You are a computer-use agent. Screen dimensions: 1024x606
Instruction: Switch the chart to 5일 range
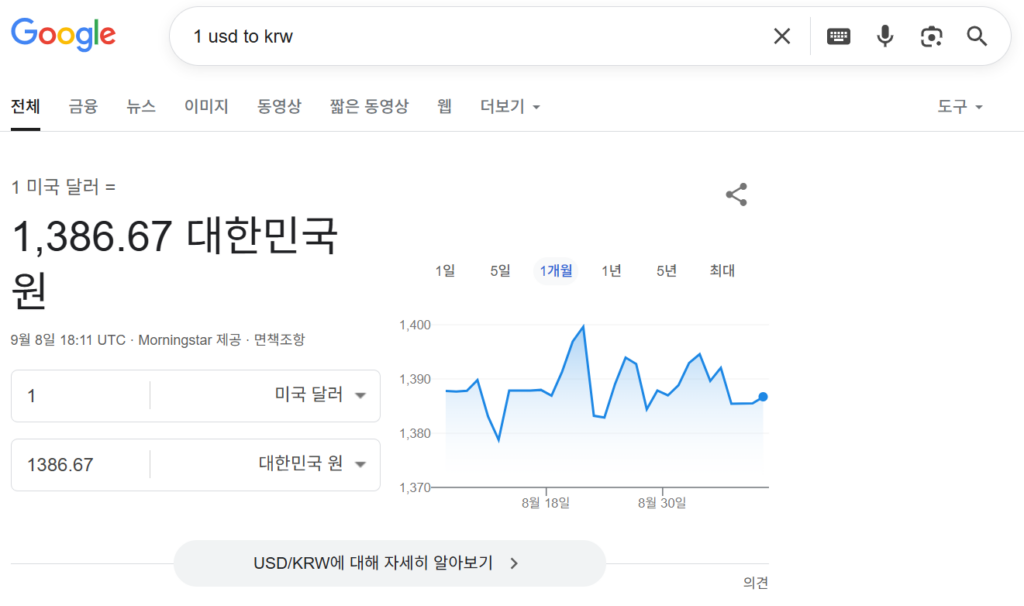500,270
